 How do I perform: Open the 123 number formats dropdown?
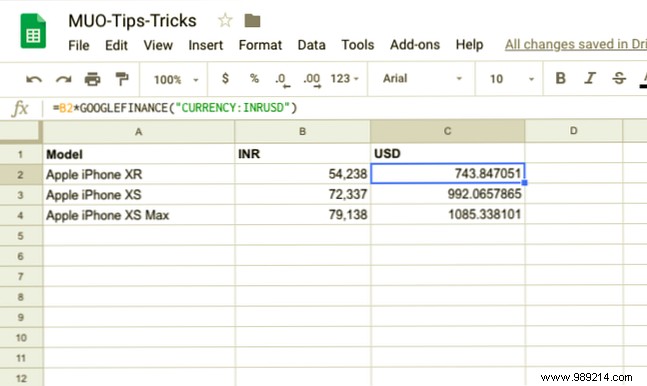344,78
